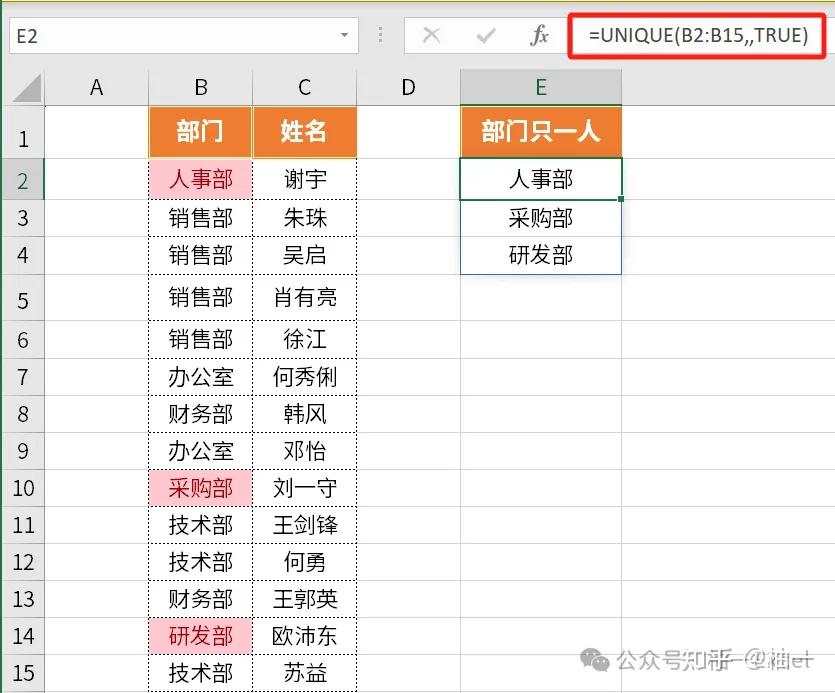
Task: Click row header 15
Action: click(24, 672)
